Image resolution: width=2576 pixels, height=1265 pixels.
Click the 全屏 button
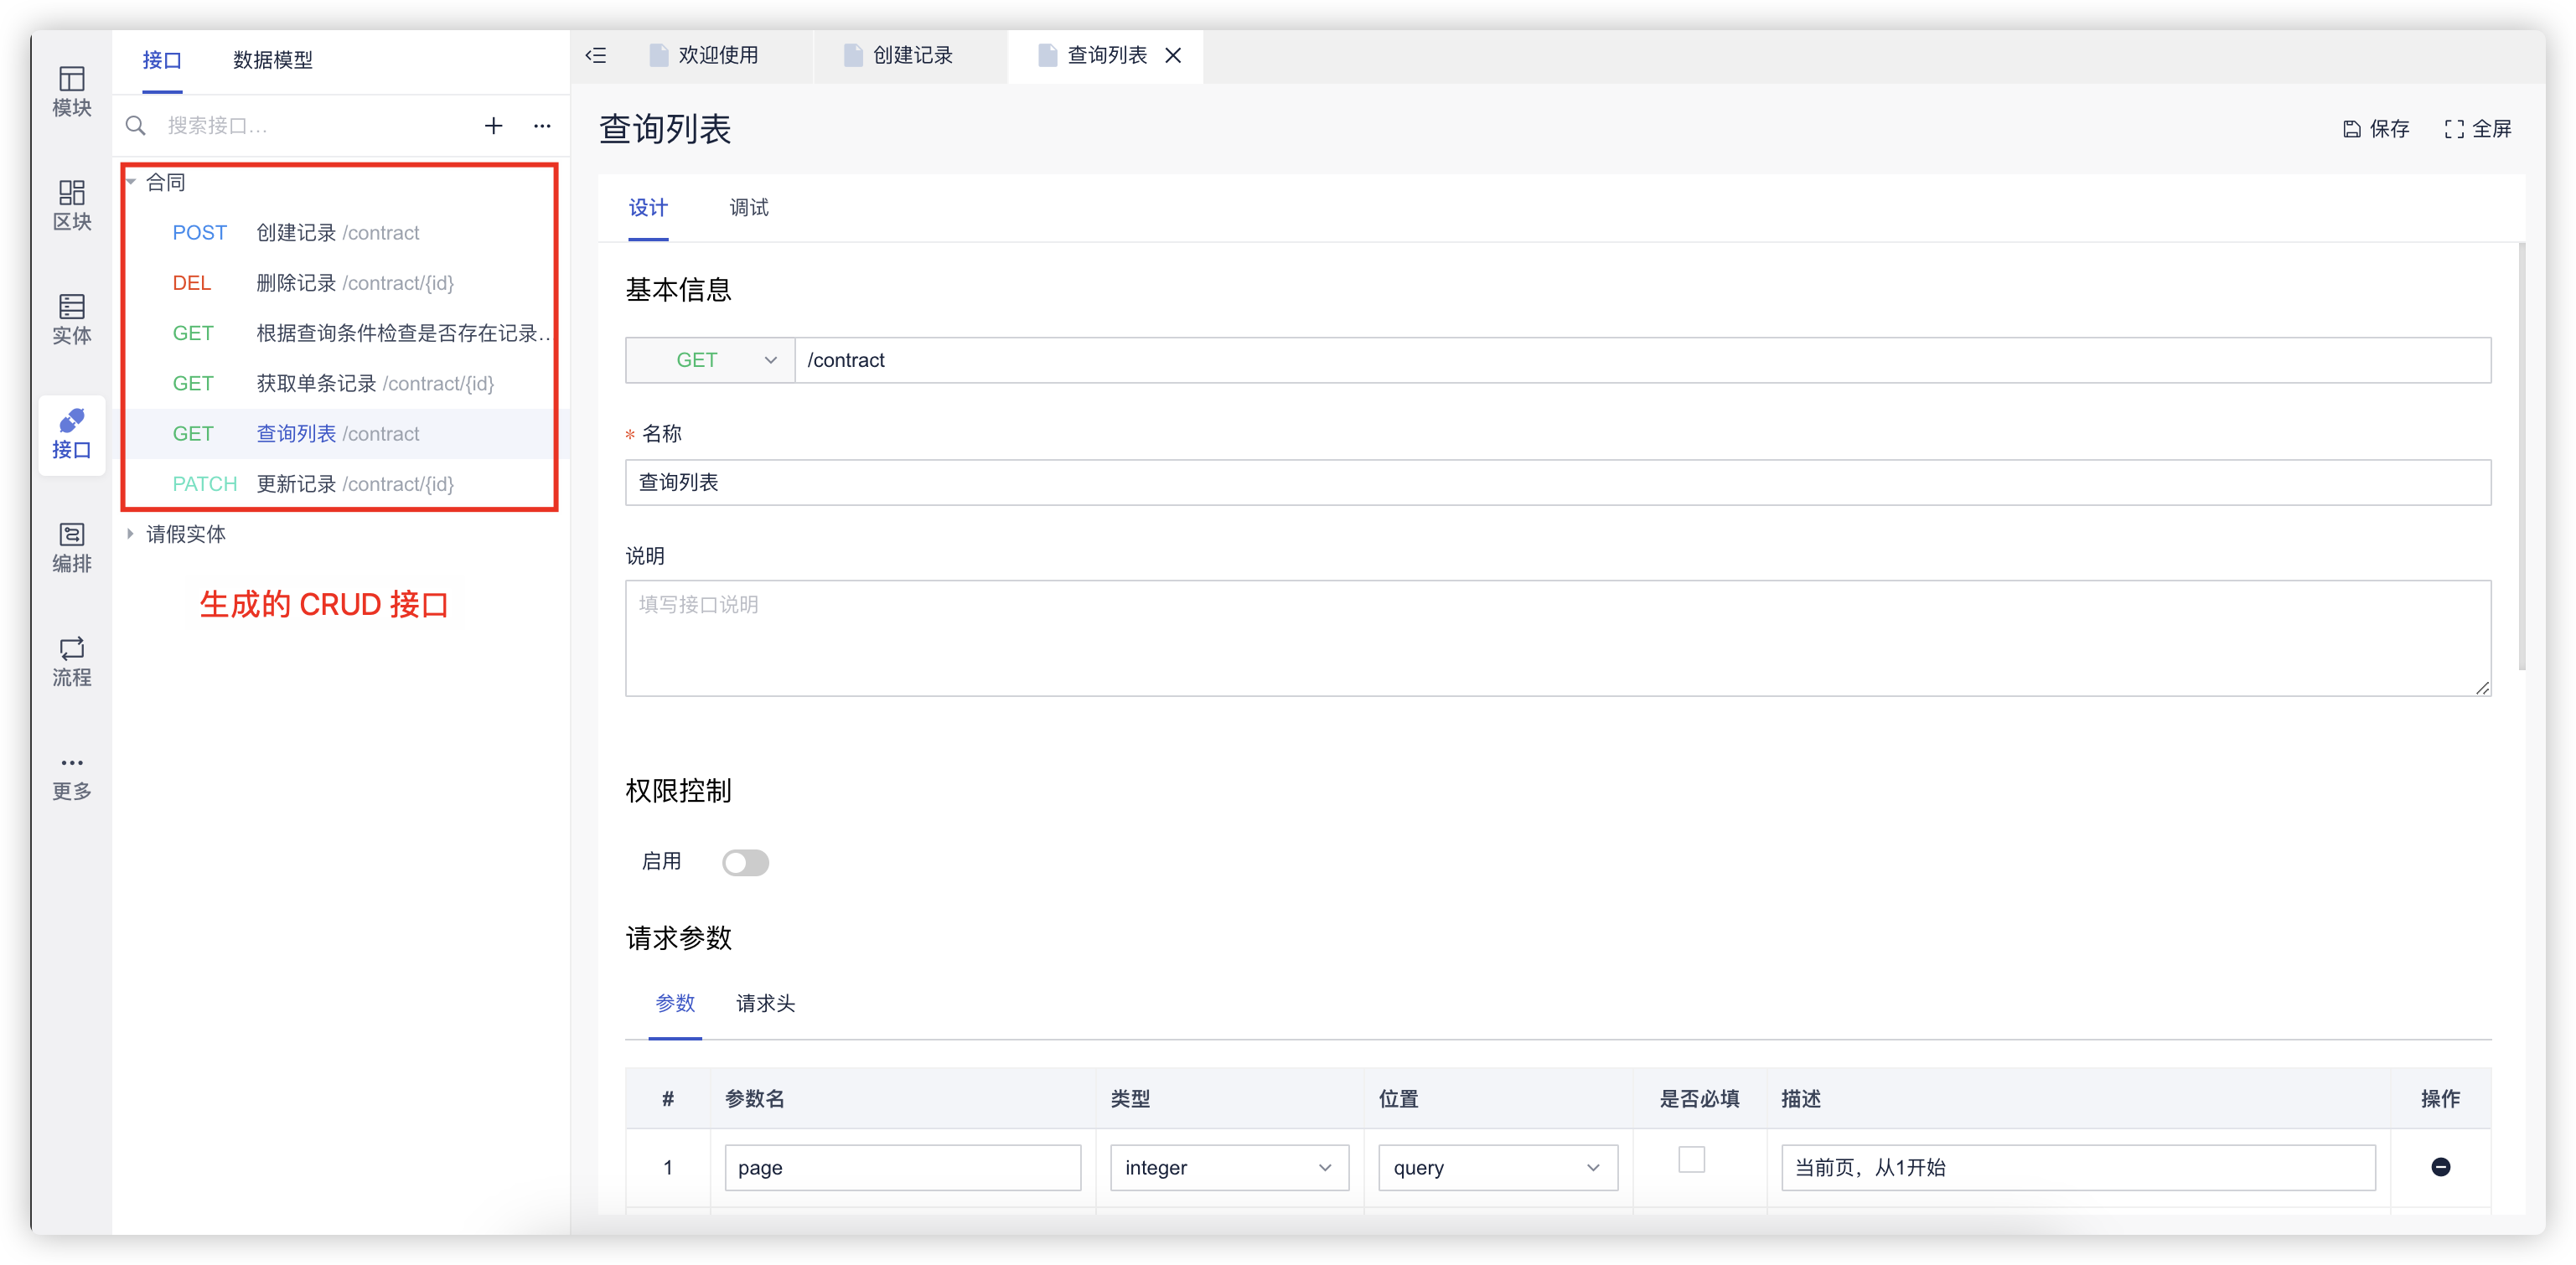point(2478,129)
